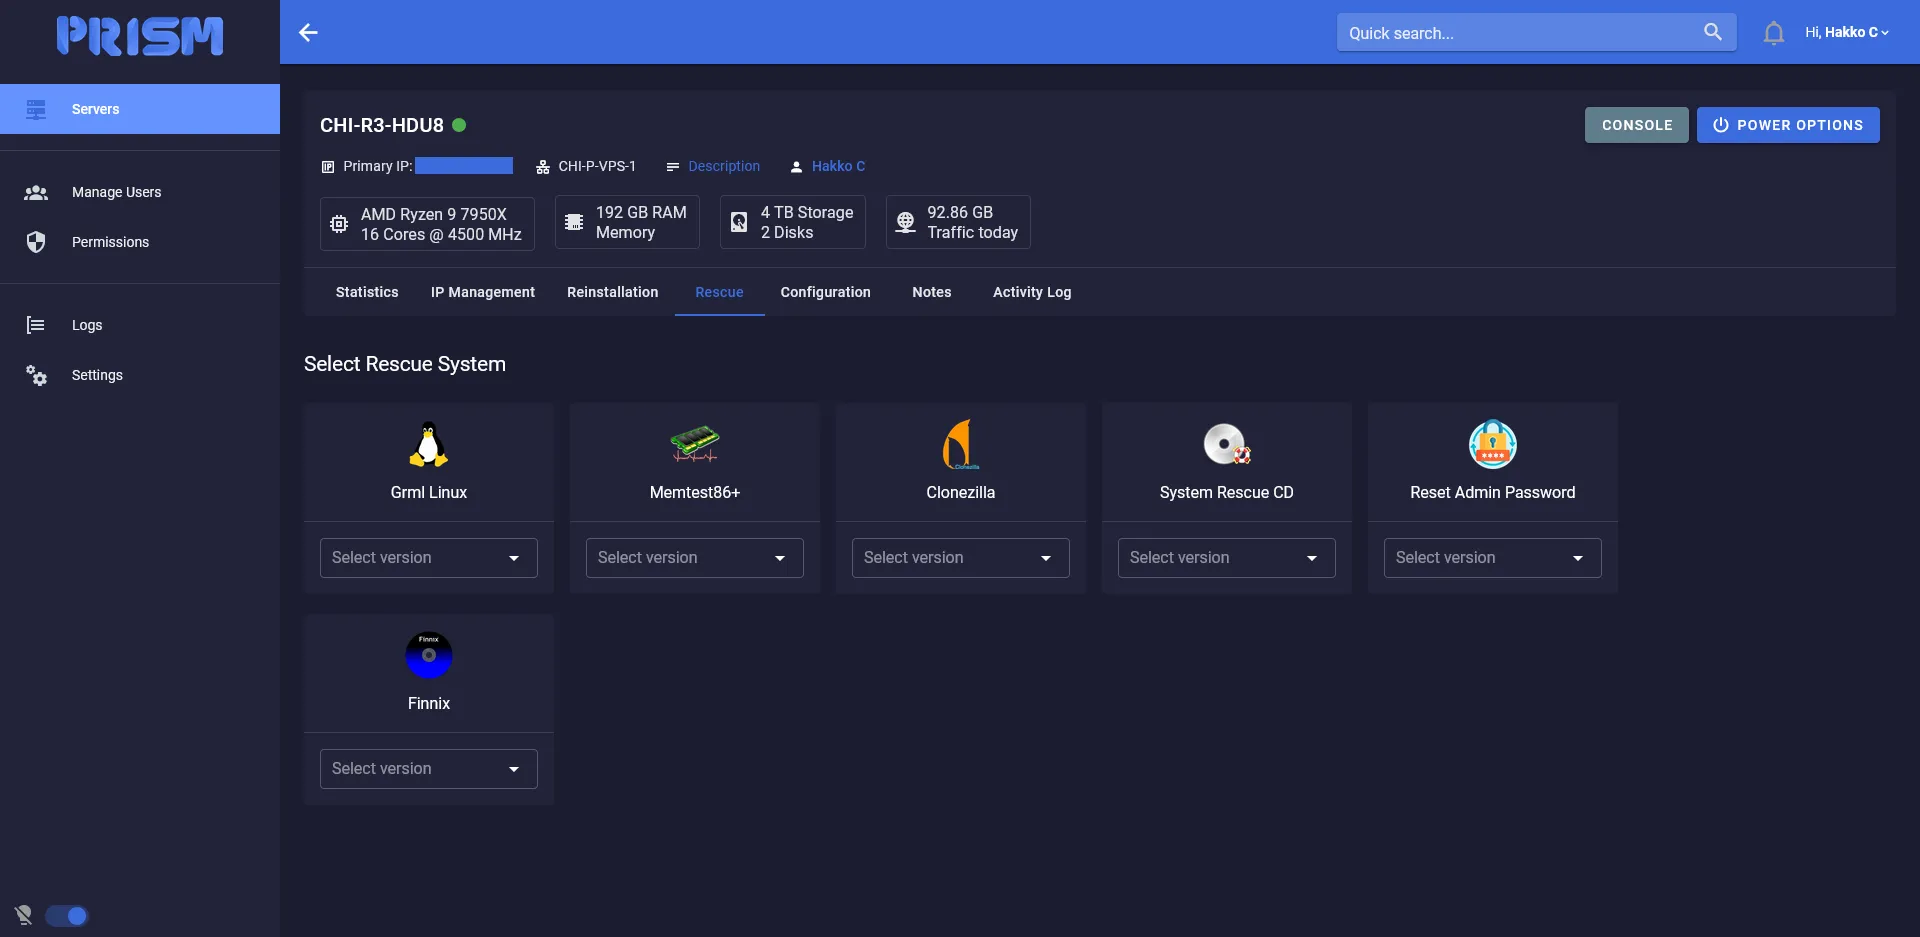Open the Hakko C user menu
Screen dimensions: 1920x937
tap(1846, 33)
